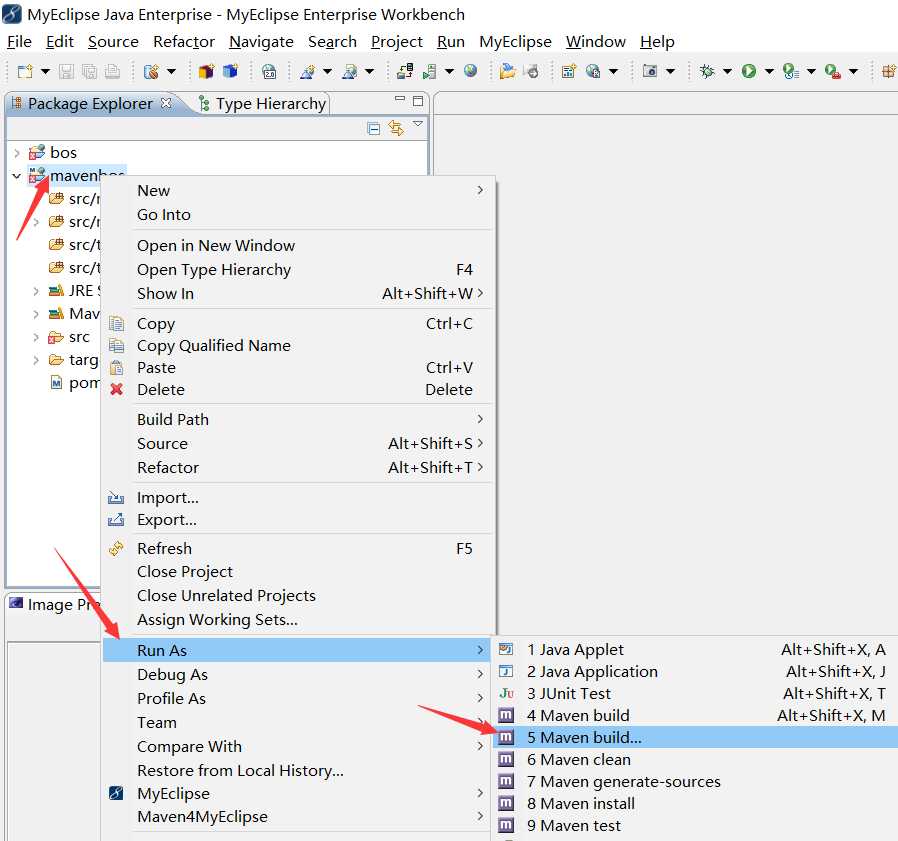Click the globe browser toolbar icon
Image resolution: width=898 pixels, height=841 pixels.
click(x=471, y=71)
